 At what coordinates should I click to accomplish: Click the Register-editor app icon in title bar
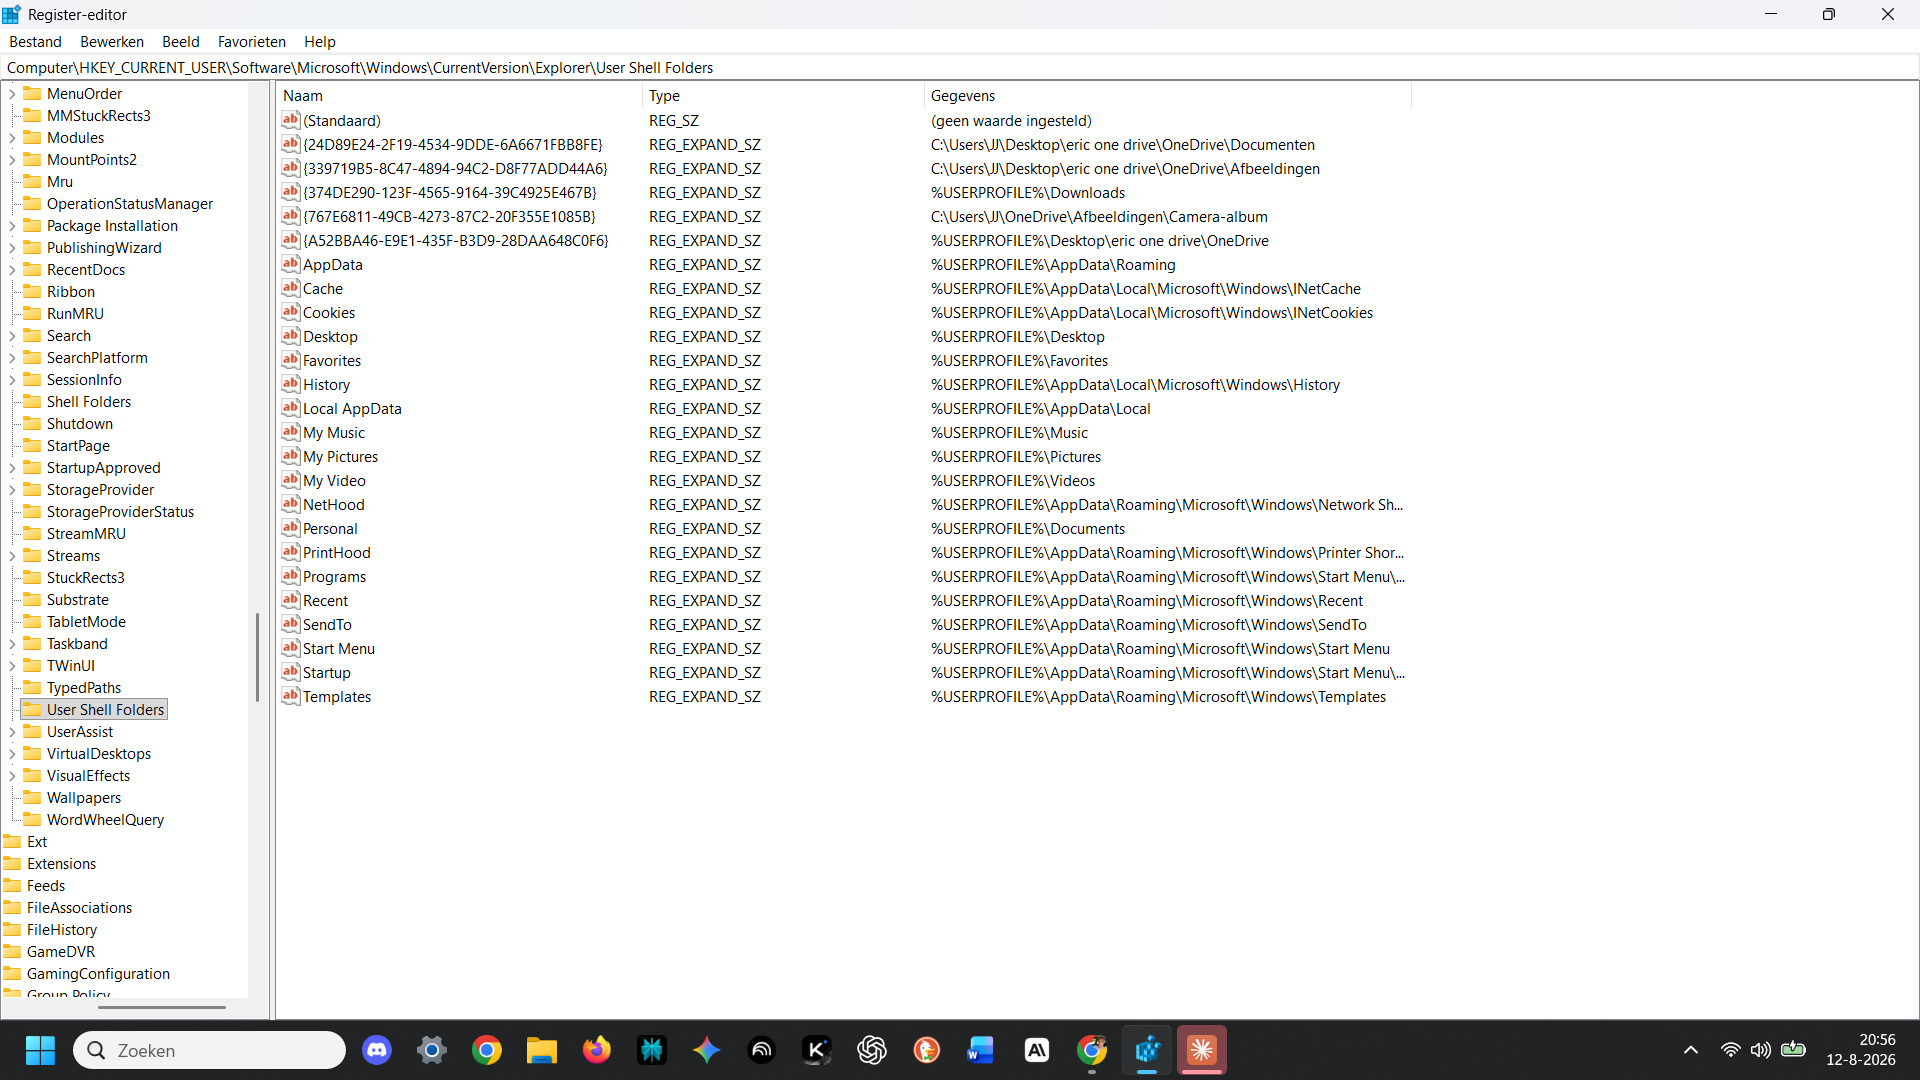[11, 14]
